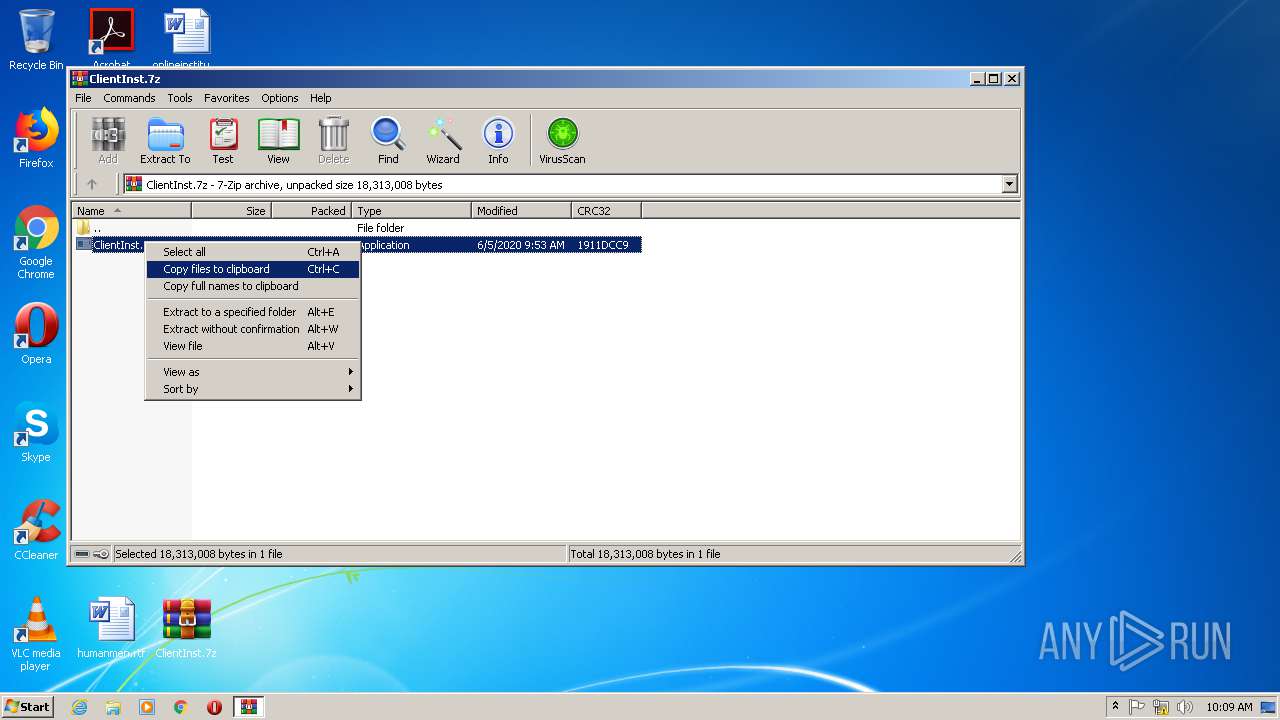Open Recycle Bin desktop icon
The image size is (1280, 720).
pos(36,40)
